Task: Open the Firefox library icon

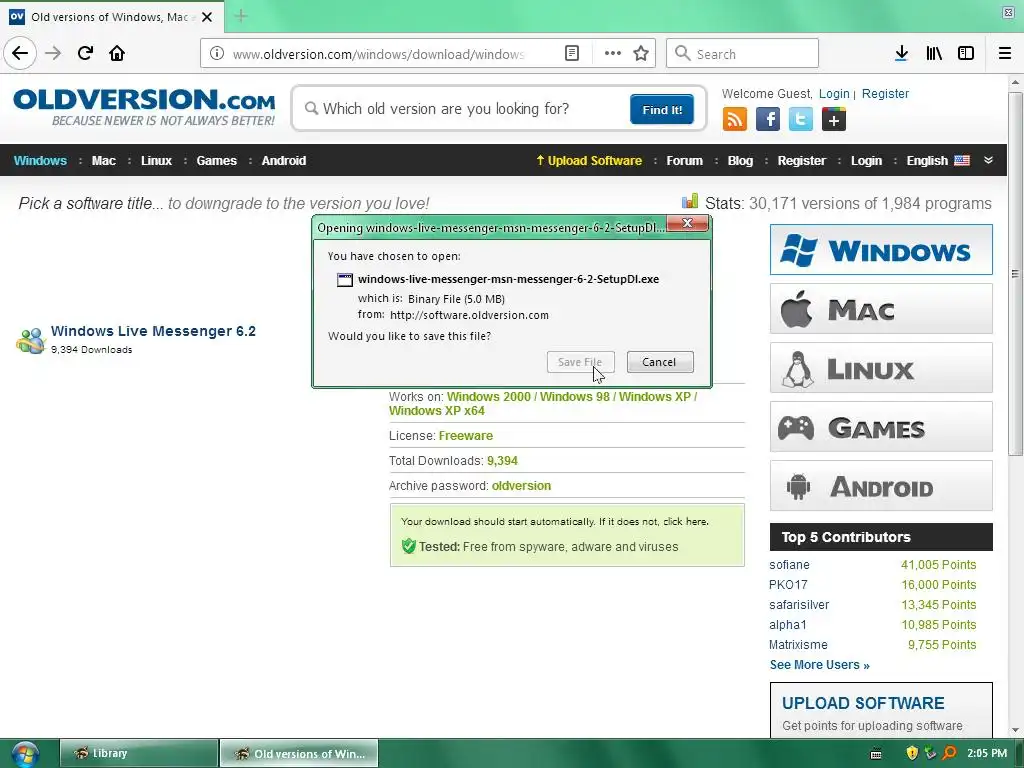Action: (934, 54)
